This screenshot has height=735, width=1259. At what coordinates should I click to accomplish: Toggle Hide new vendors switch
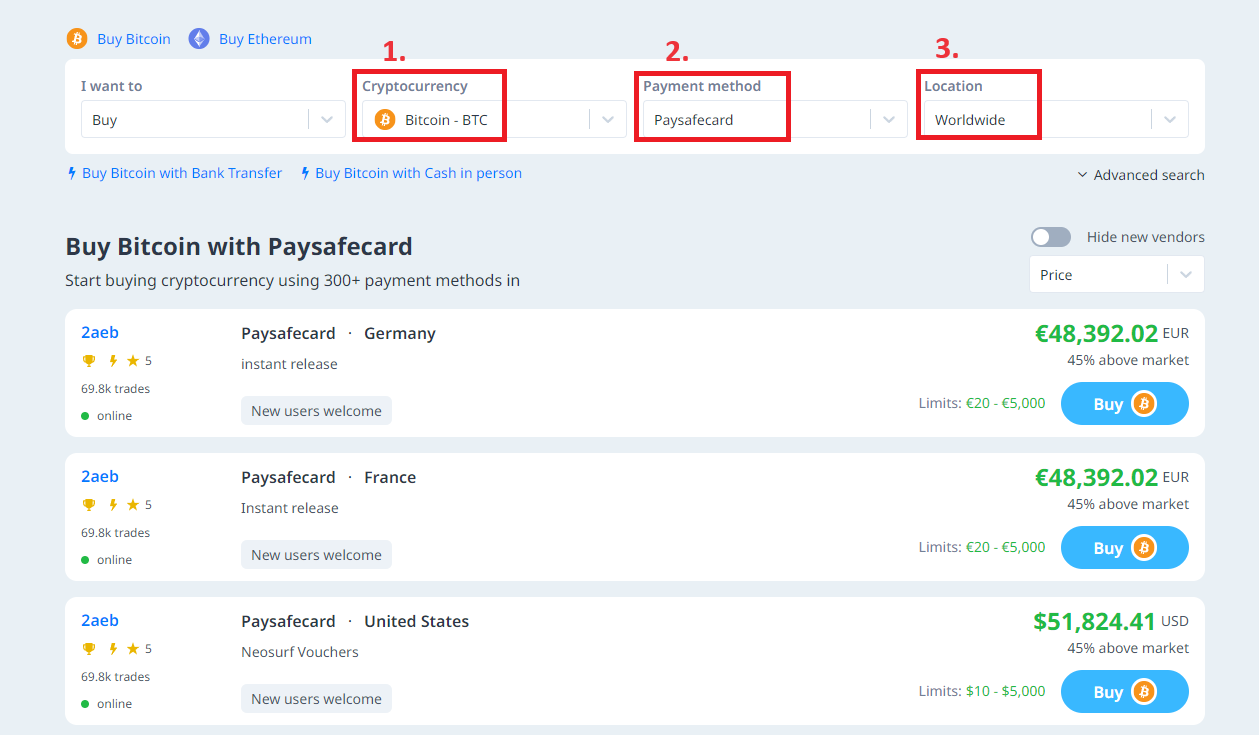(1051, 237)
